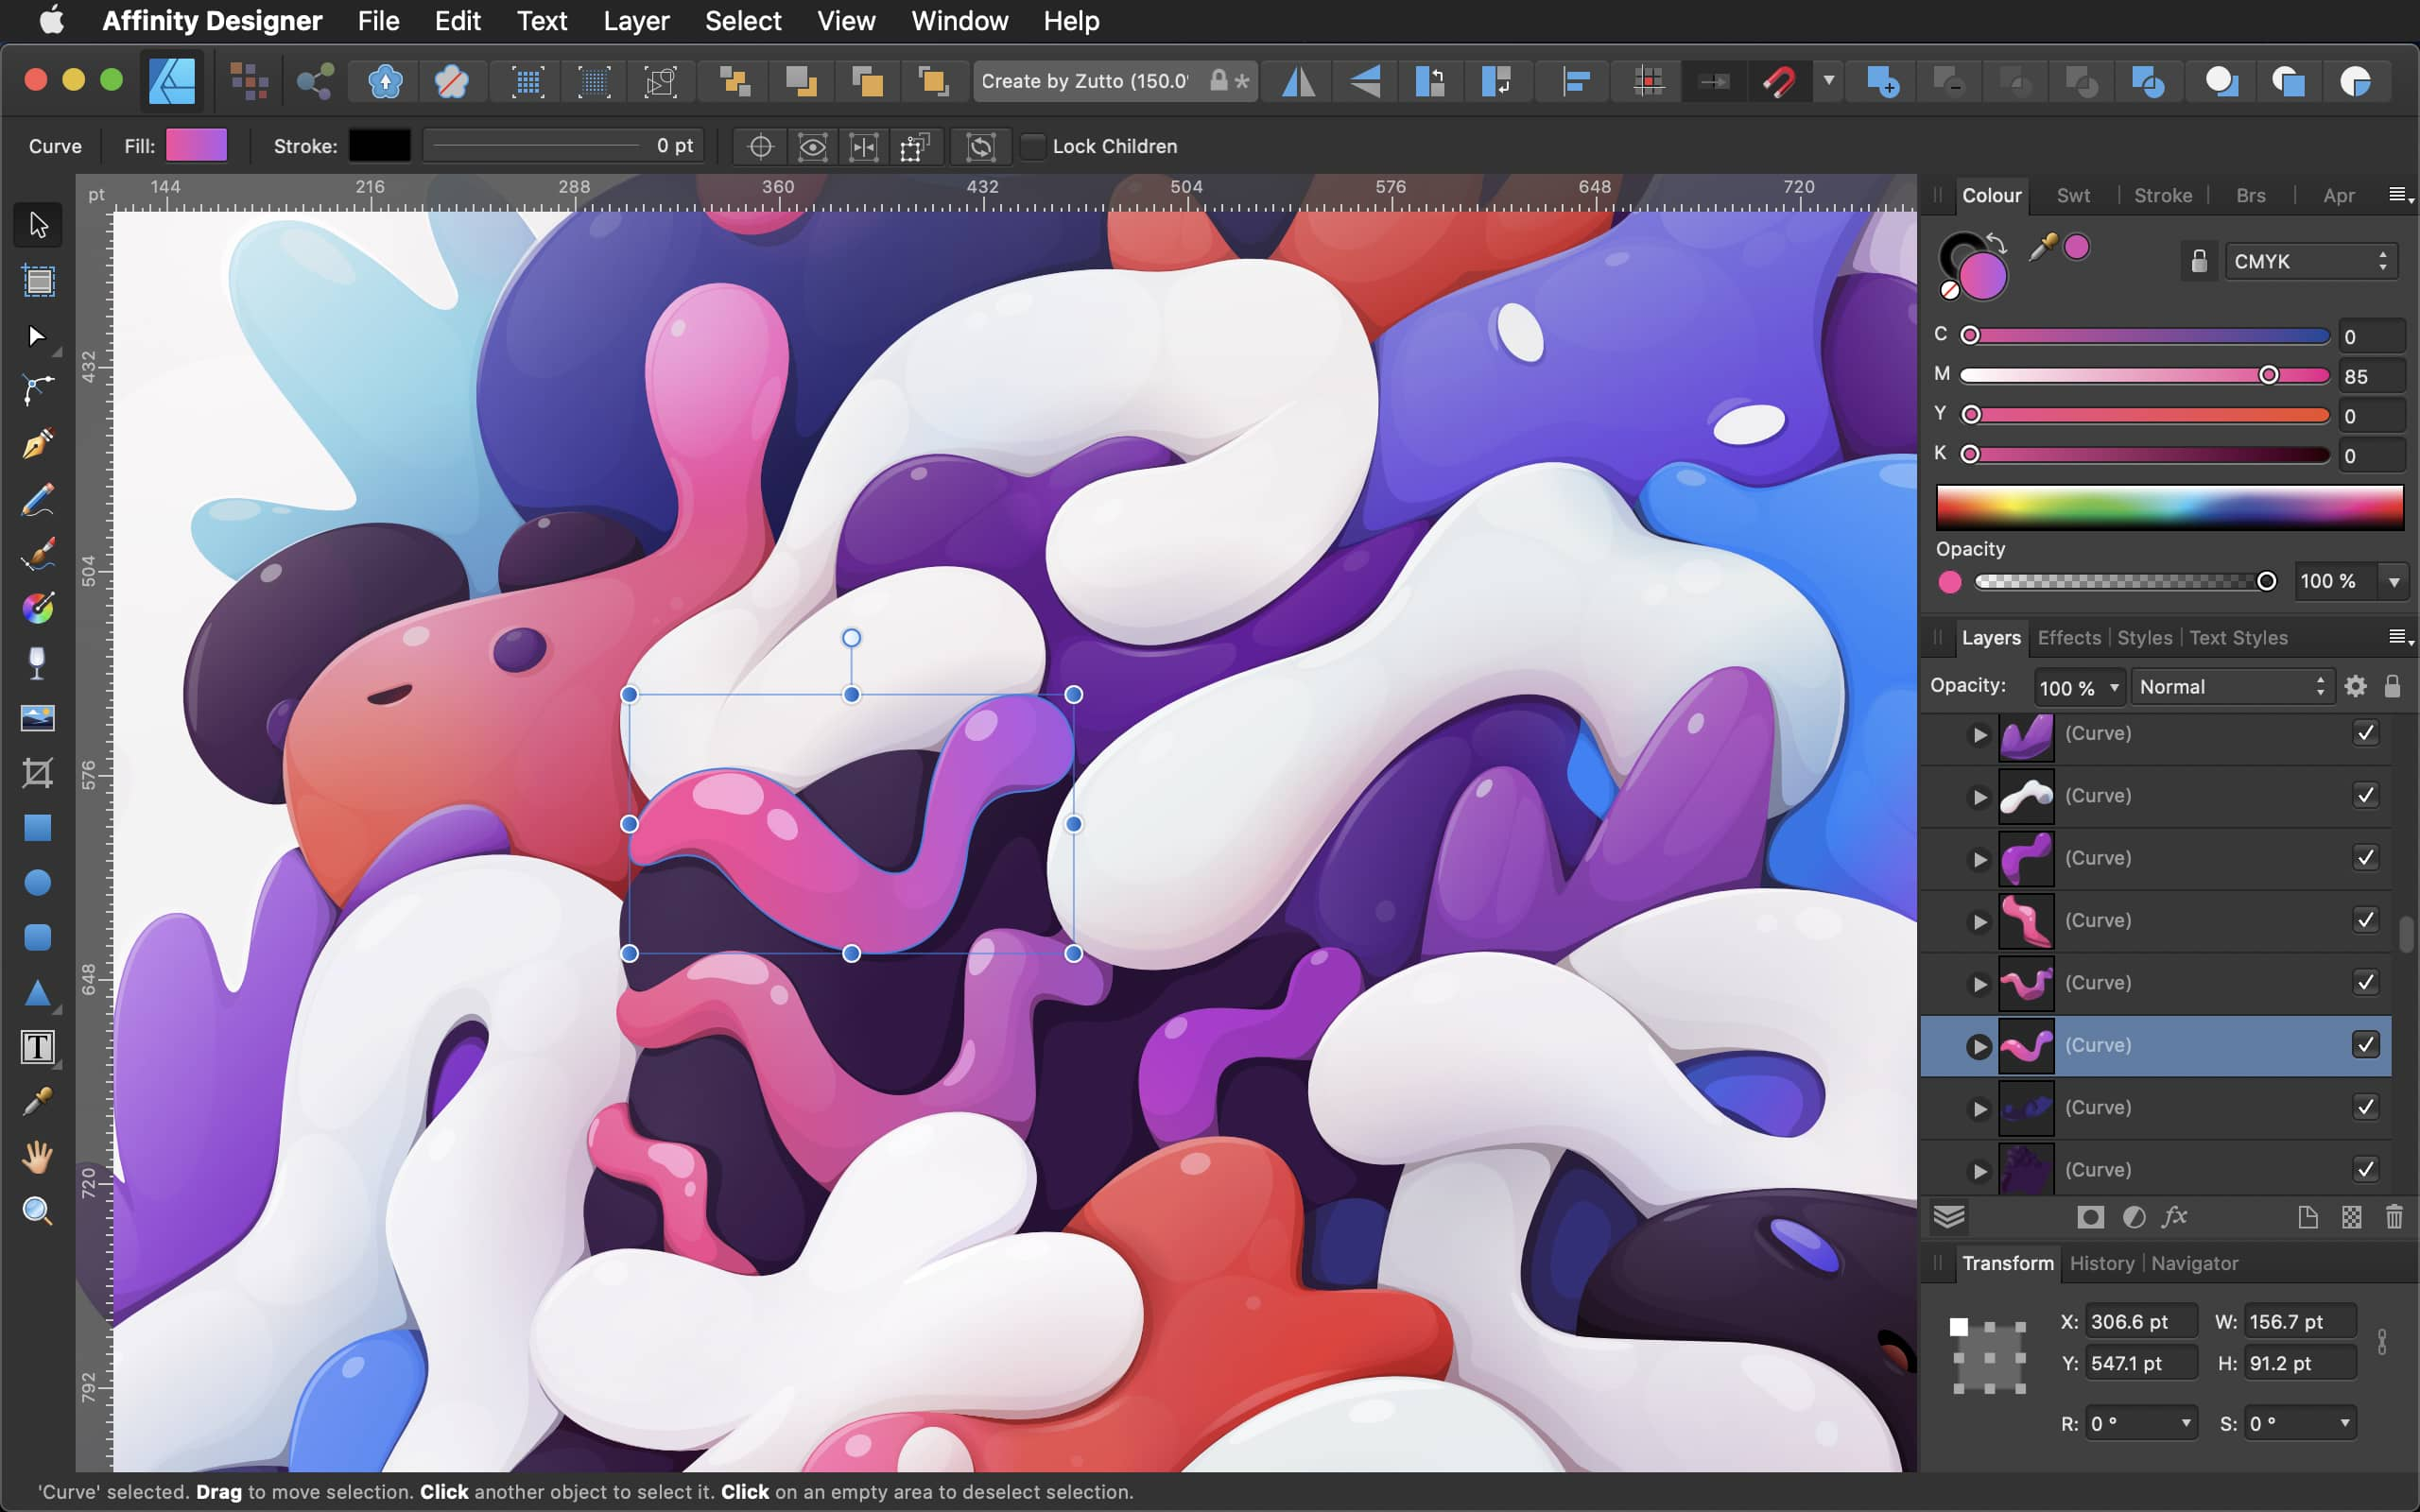The width and height of the screenshot is (2420, 1512).
Task: Open the Colour mode dropdown CMYK
Action: (2308, 260)
